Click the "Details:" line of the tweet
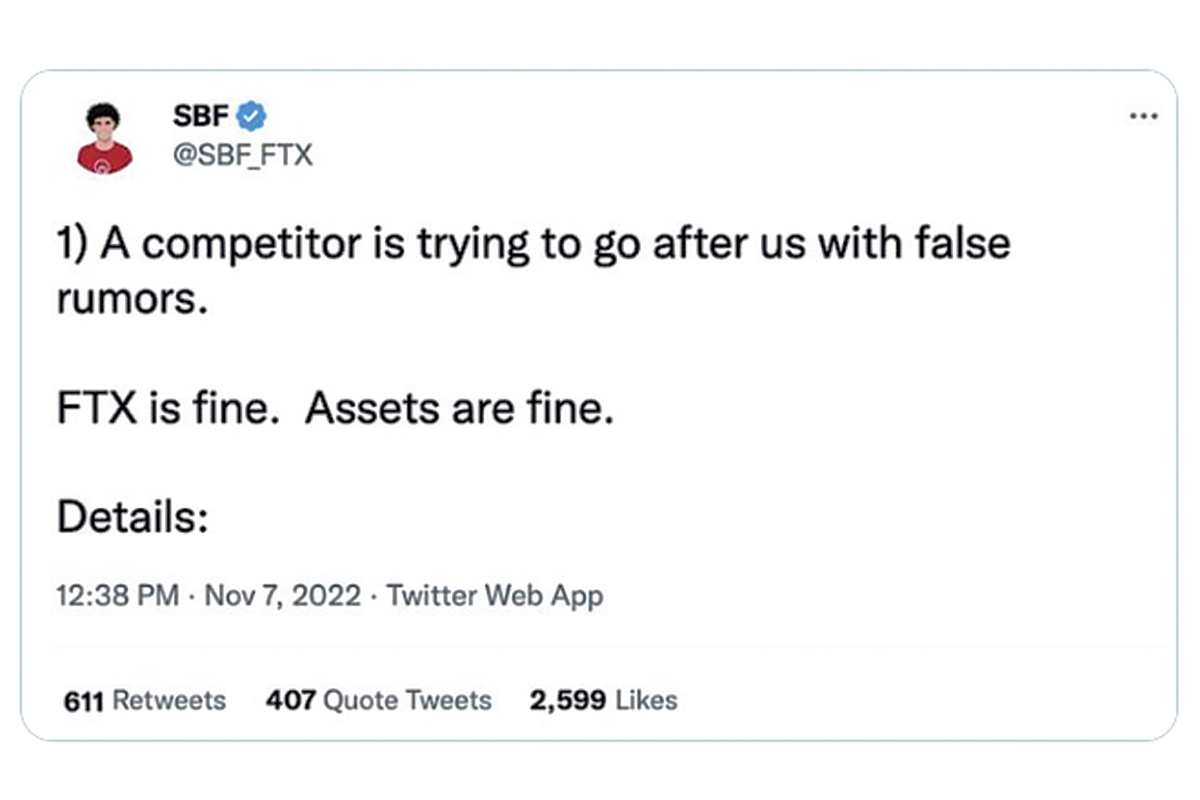1200x800 pixels. (x=132, y=518)
